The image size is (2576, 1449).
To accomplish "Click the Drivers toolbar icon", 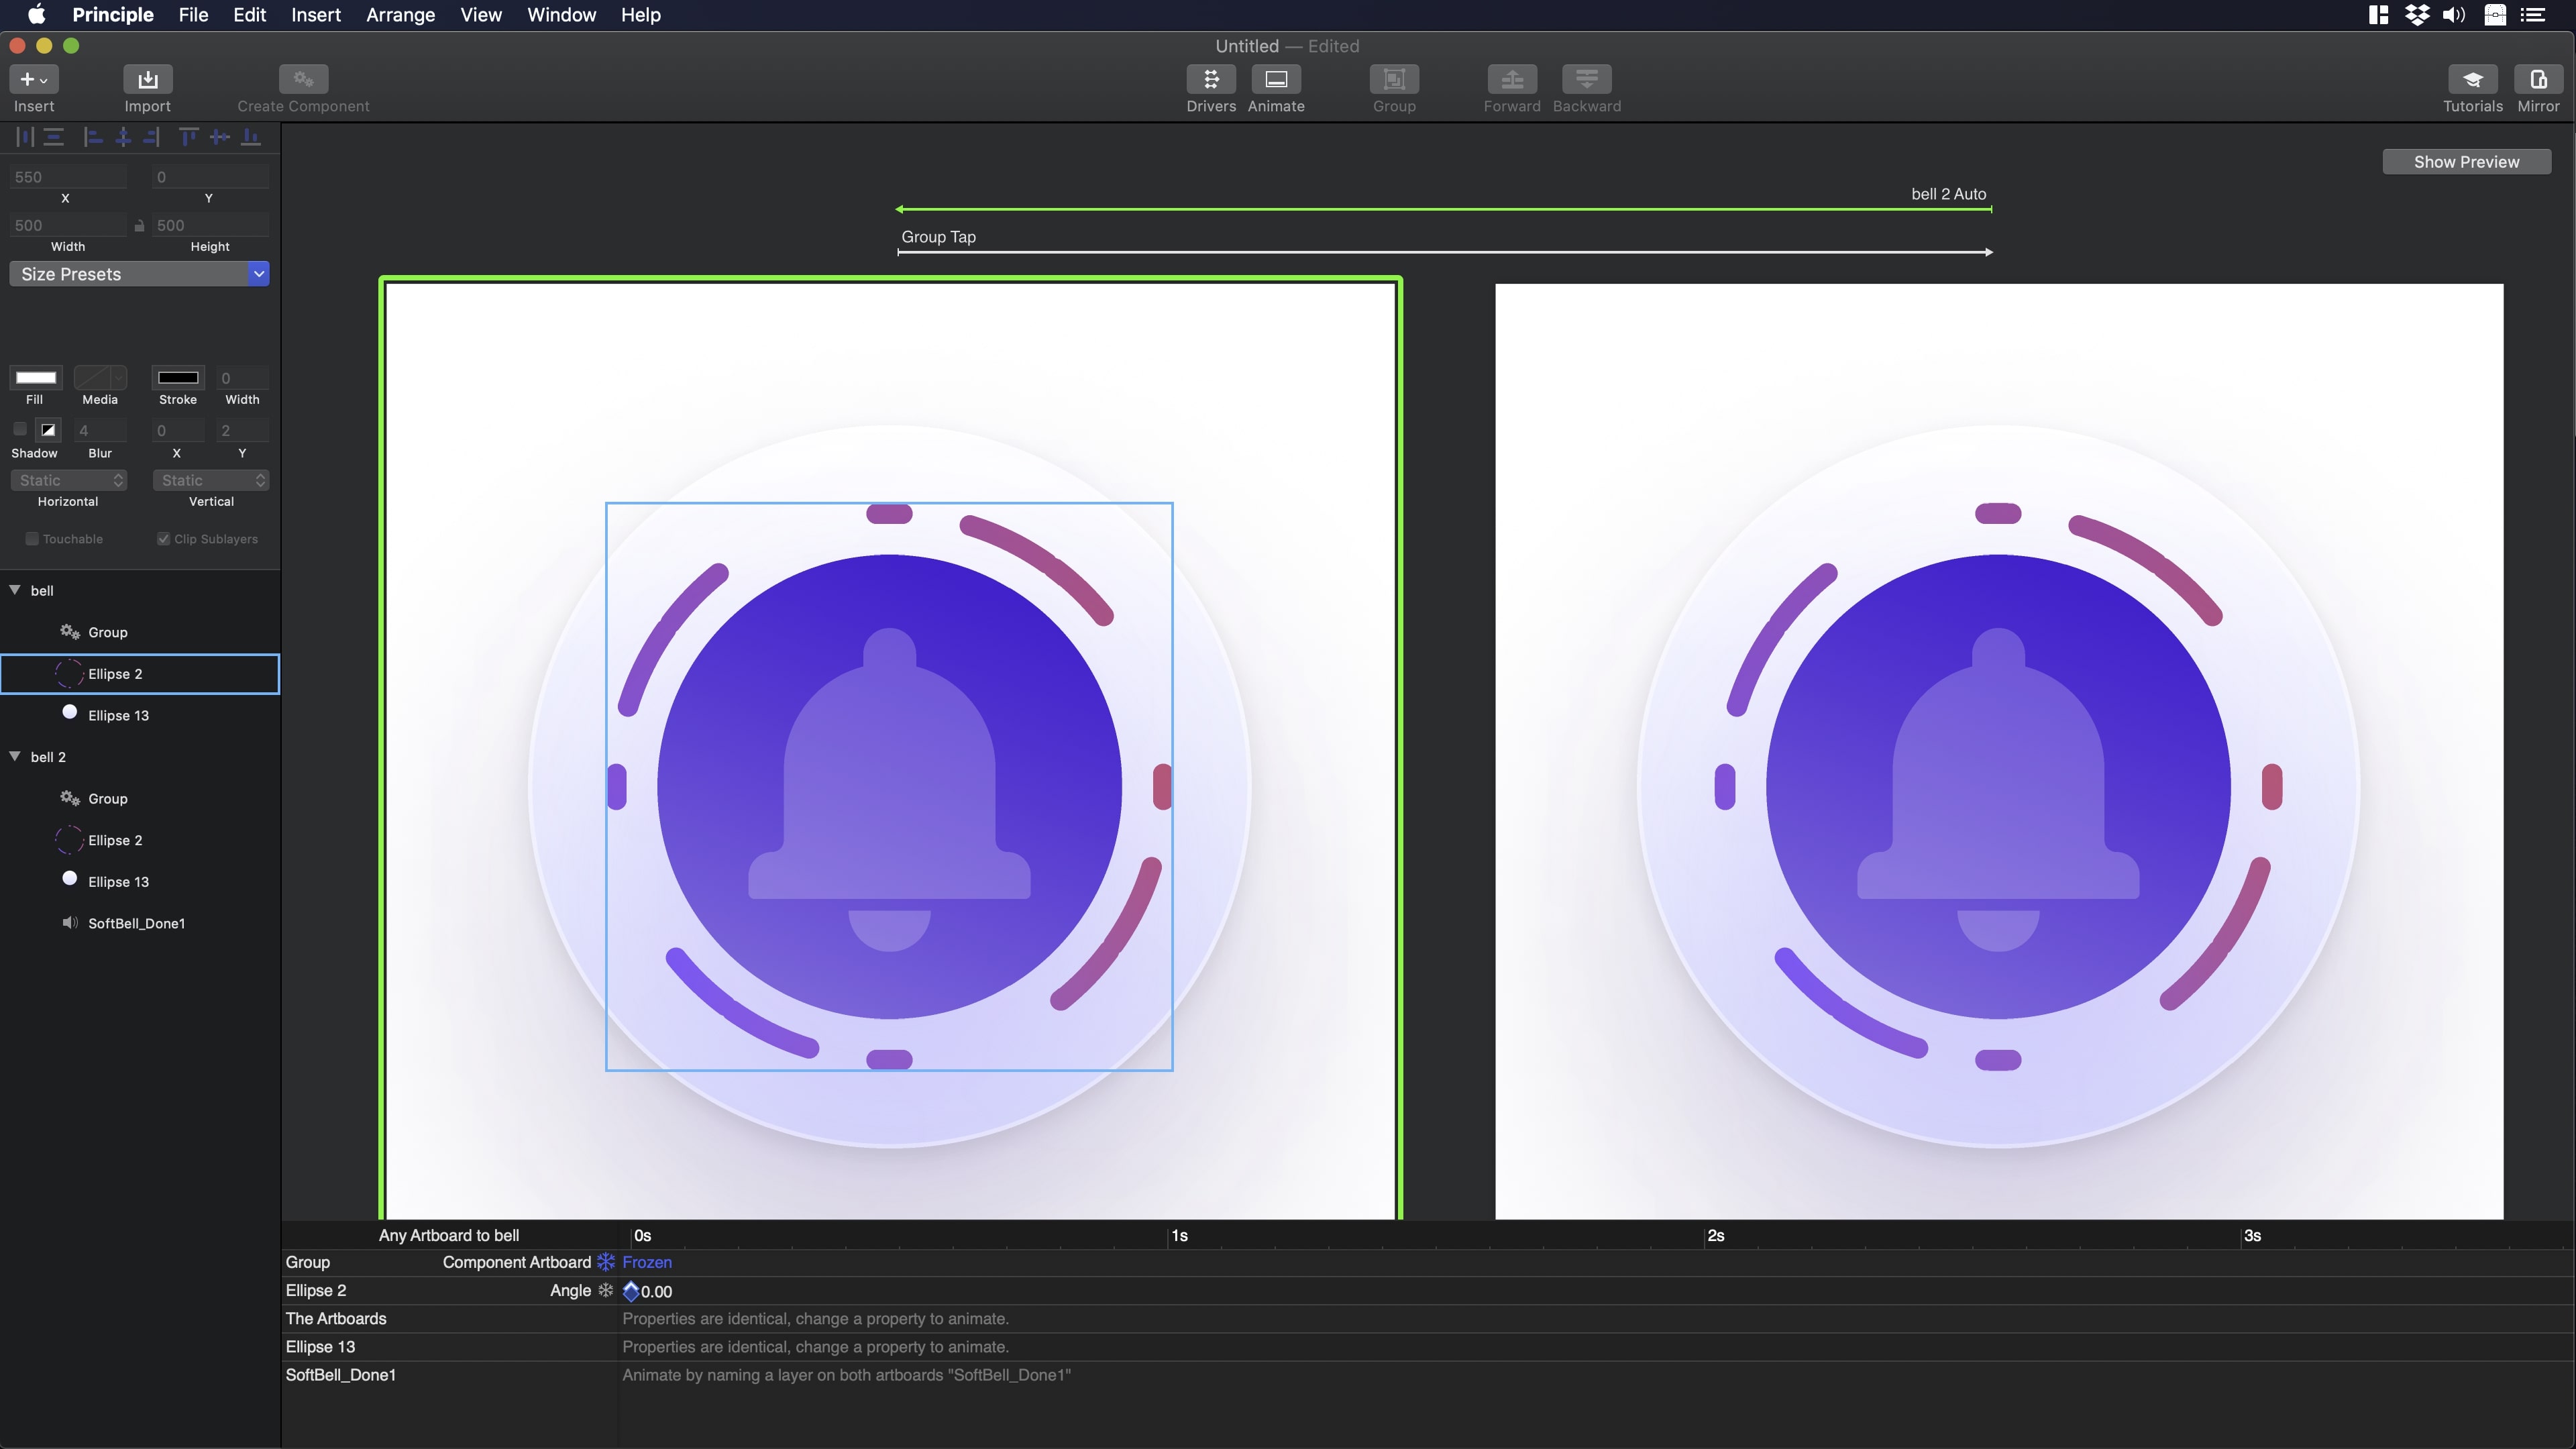I will [1210, 79].
